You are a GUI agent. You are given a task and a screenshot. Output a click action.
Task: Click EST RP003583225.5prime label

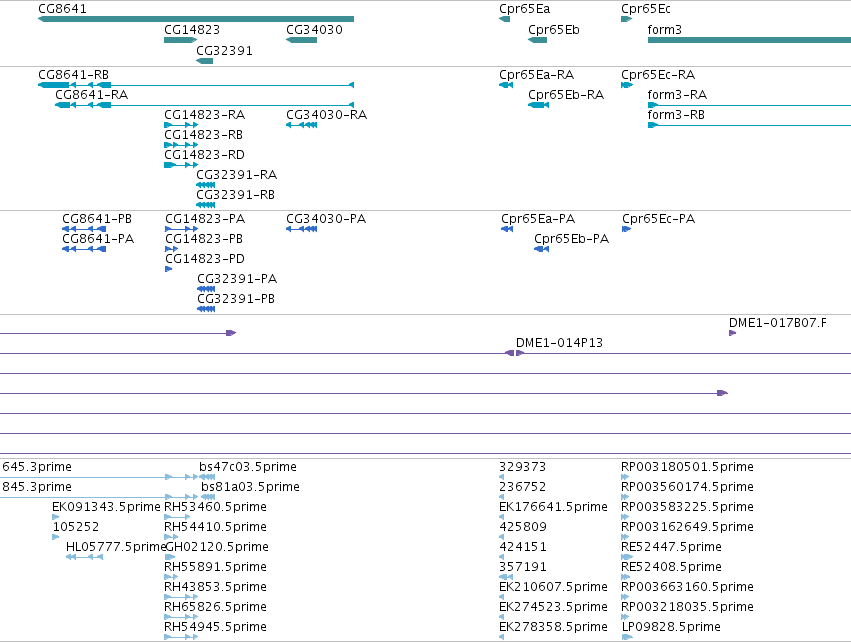click(x=687, y=507)
